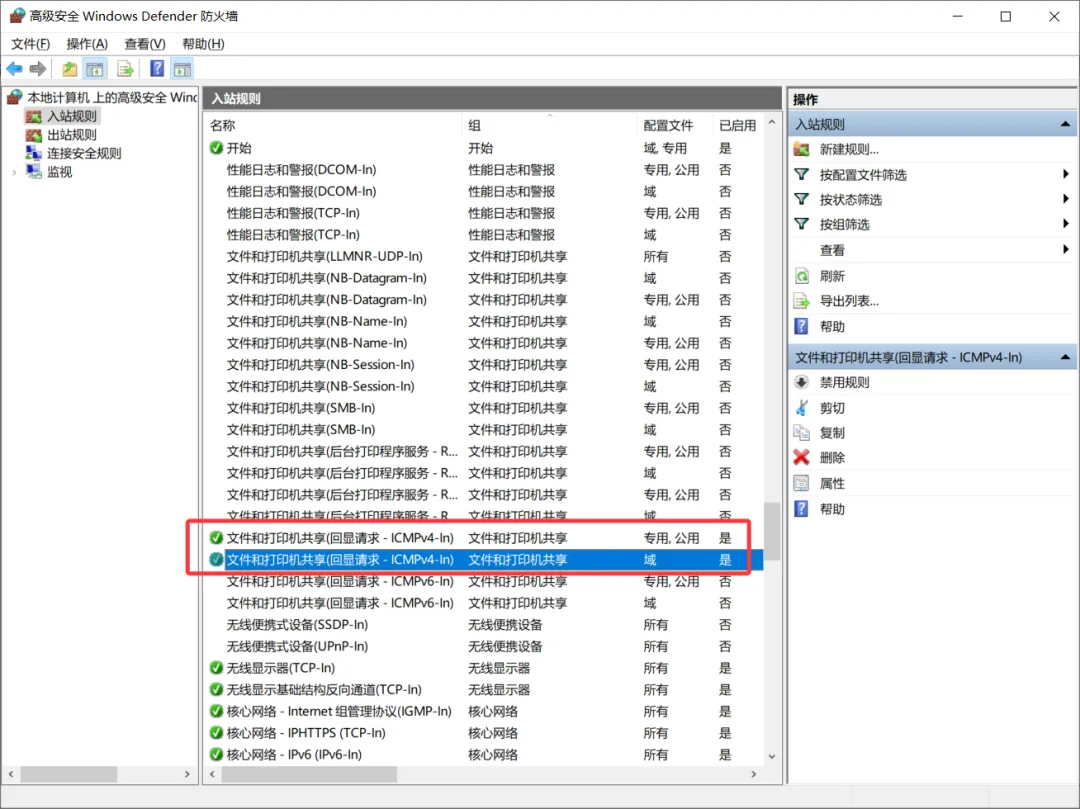Click the Forward arrow toolbar icon
The image size is (1080, 809).
[x=38, y=69]
